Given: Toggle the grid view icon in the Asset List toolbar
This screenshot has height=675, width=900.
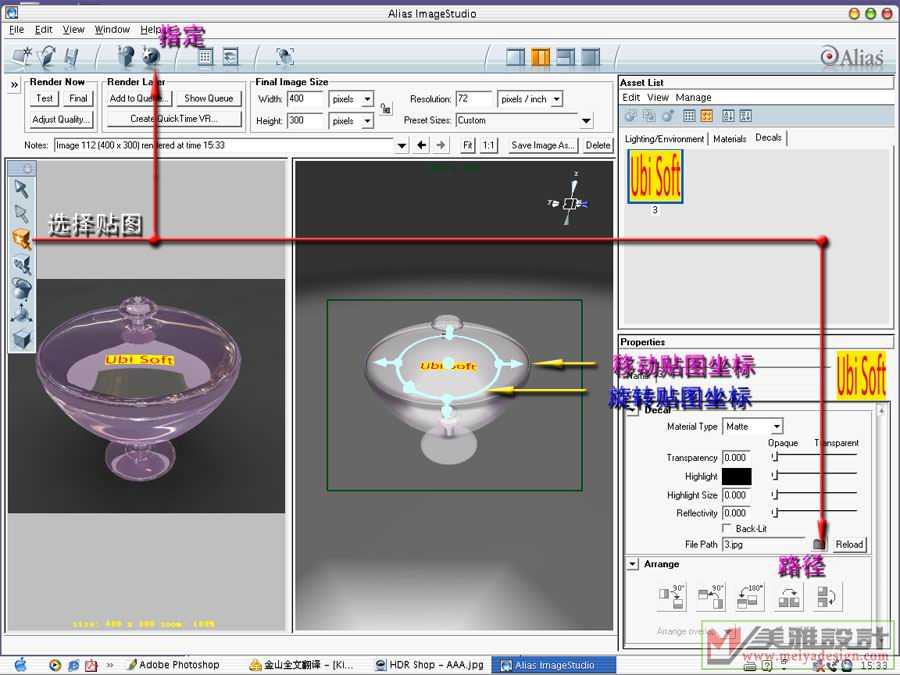Looking at the screenshot, I should point(689,116).
